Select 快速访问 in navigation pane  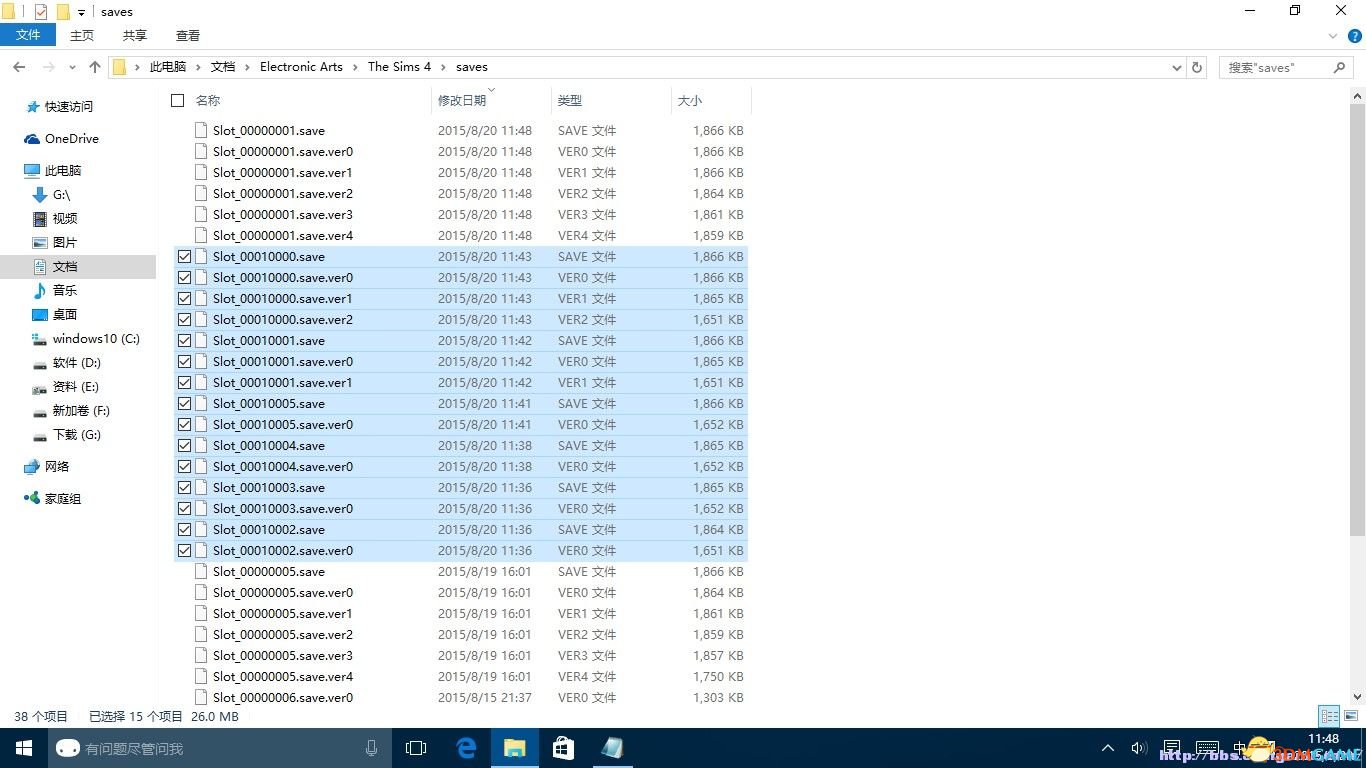(69, 107)
